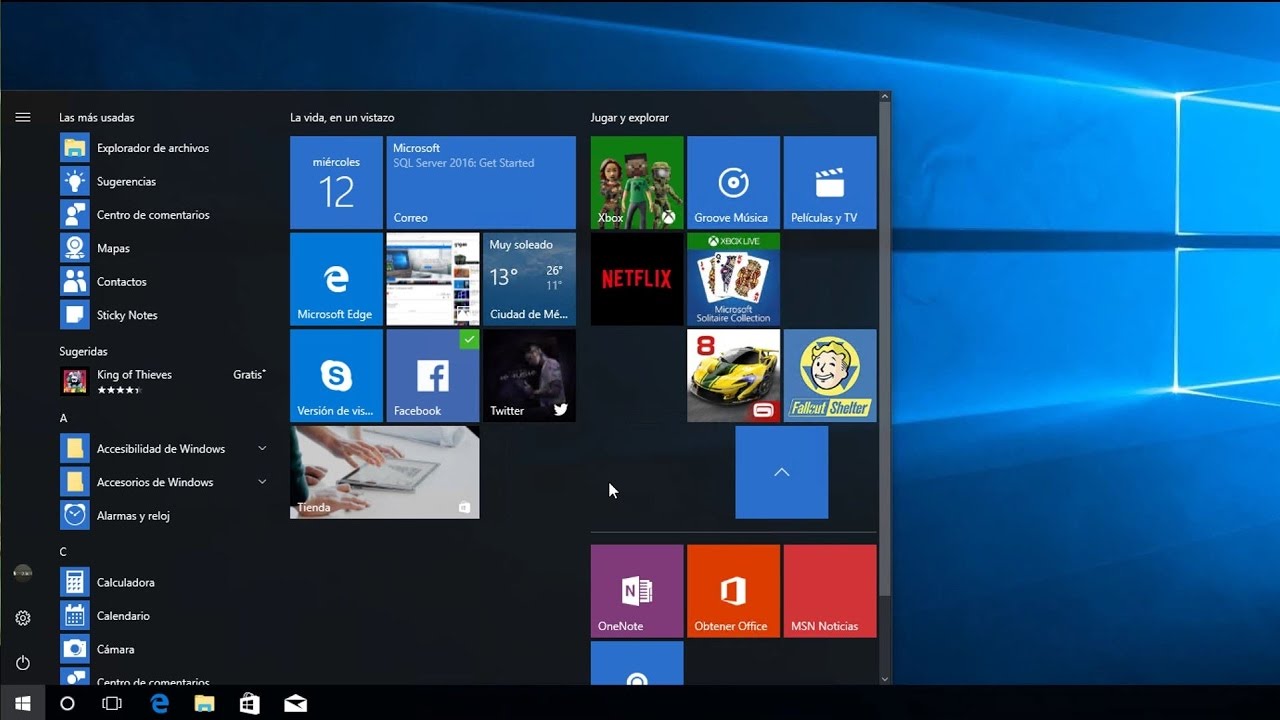
Task: Open the Power options button
Action: pos(23,663)
